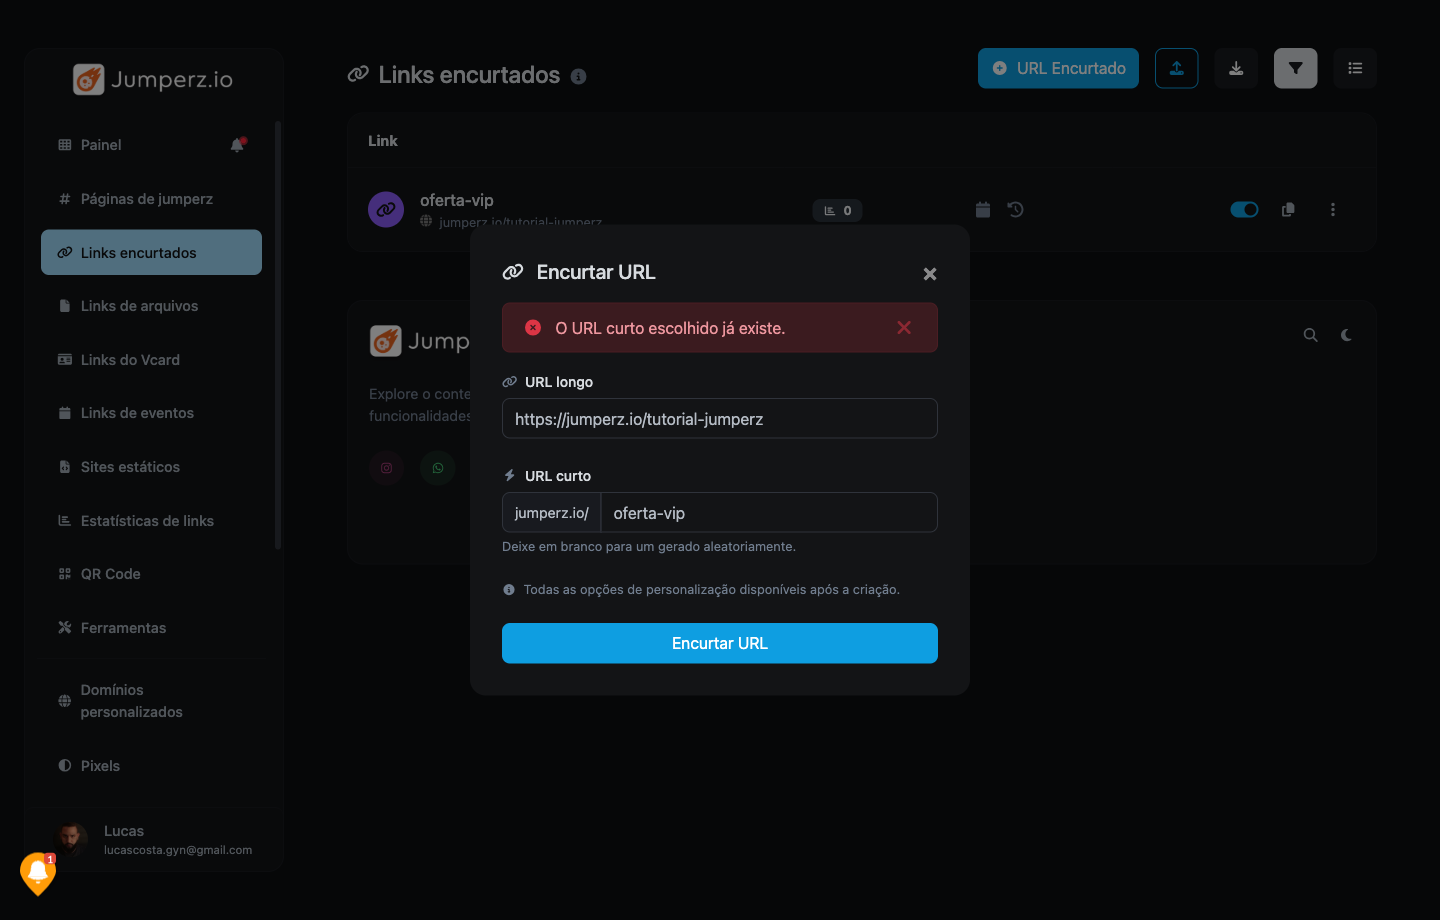
Task: Click the Instagram icon in the preview card
Action: point(387,468)
